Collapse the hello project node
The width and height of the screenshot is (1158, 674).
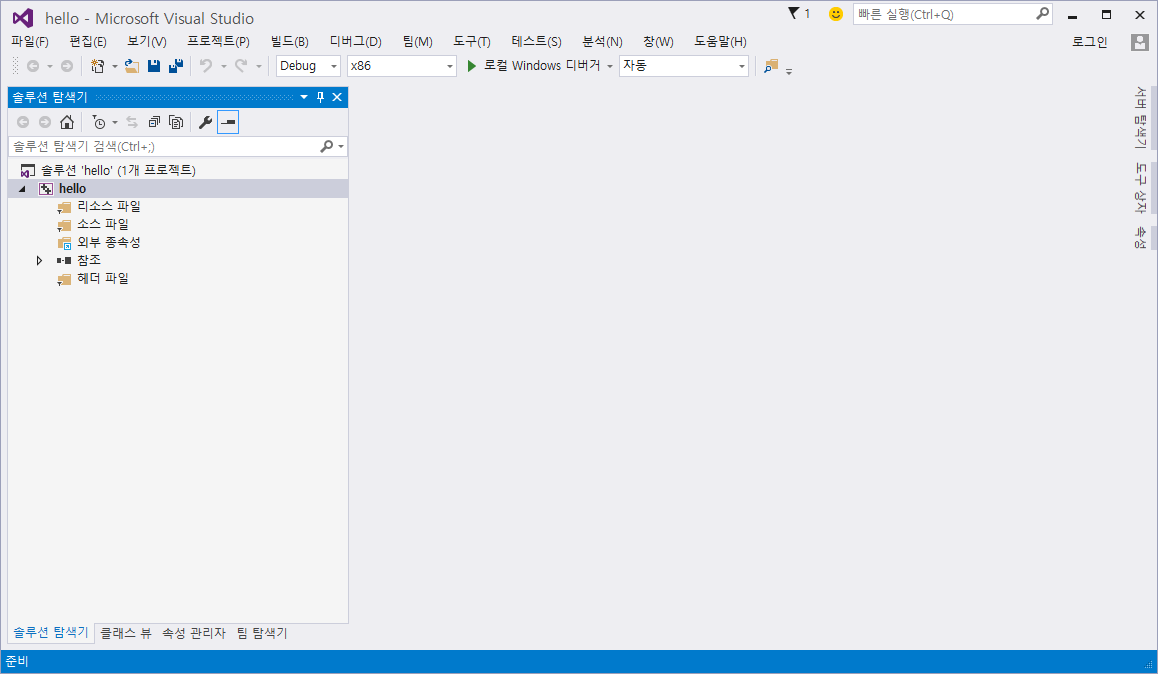[x=22, y=189]
